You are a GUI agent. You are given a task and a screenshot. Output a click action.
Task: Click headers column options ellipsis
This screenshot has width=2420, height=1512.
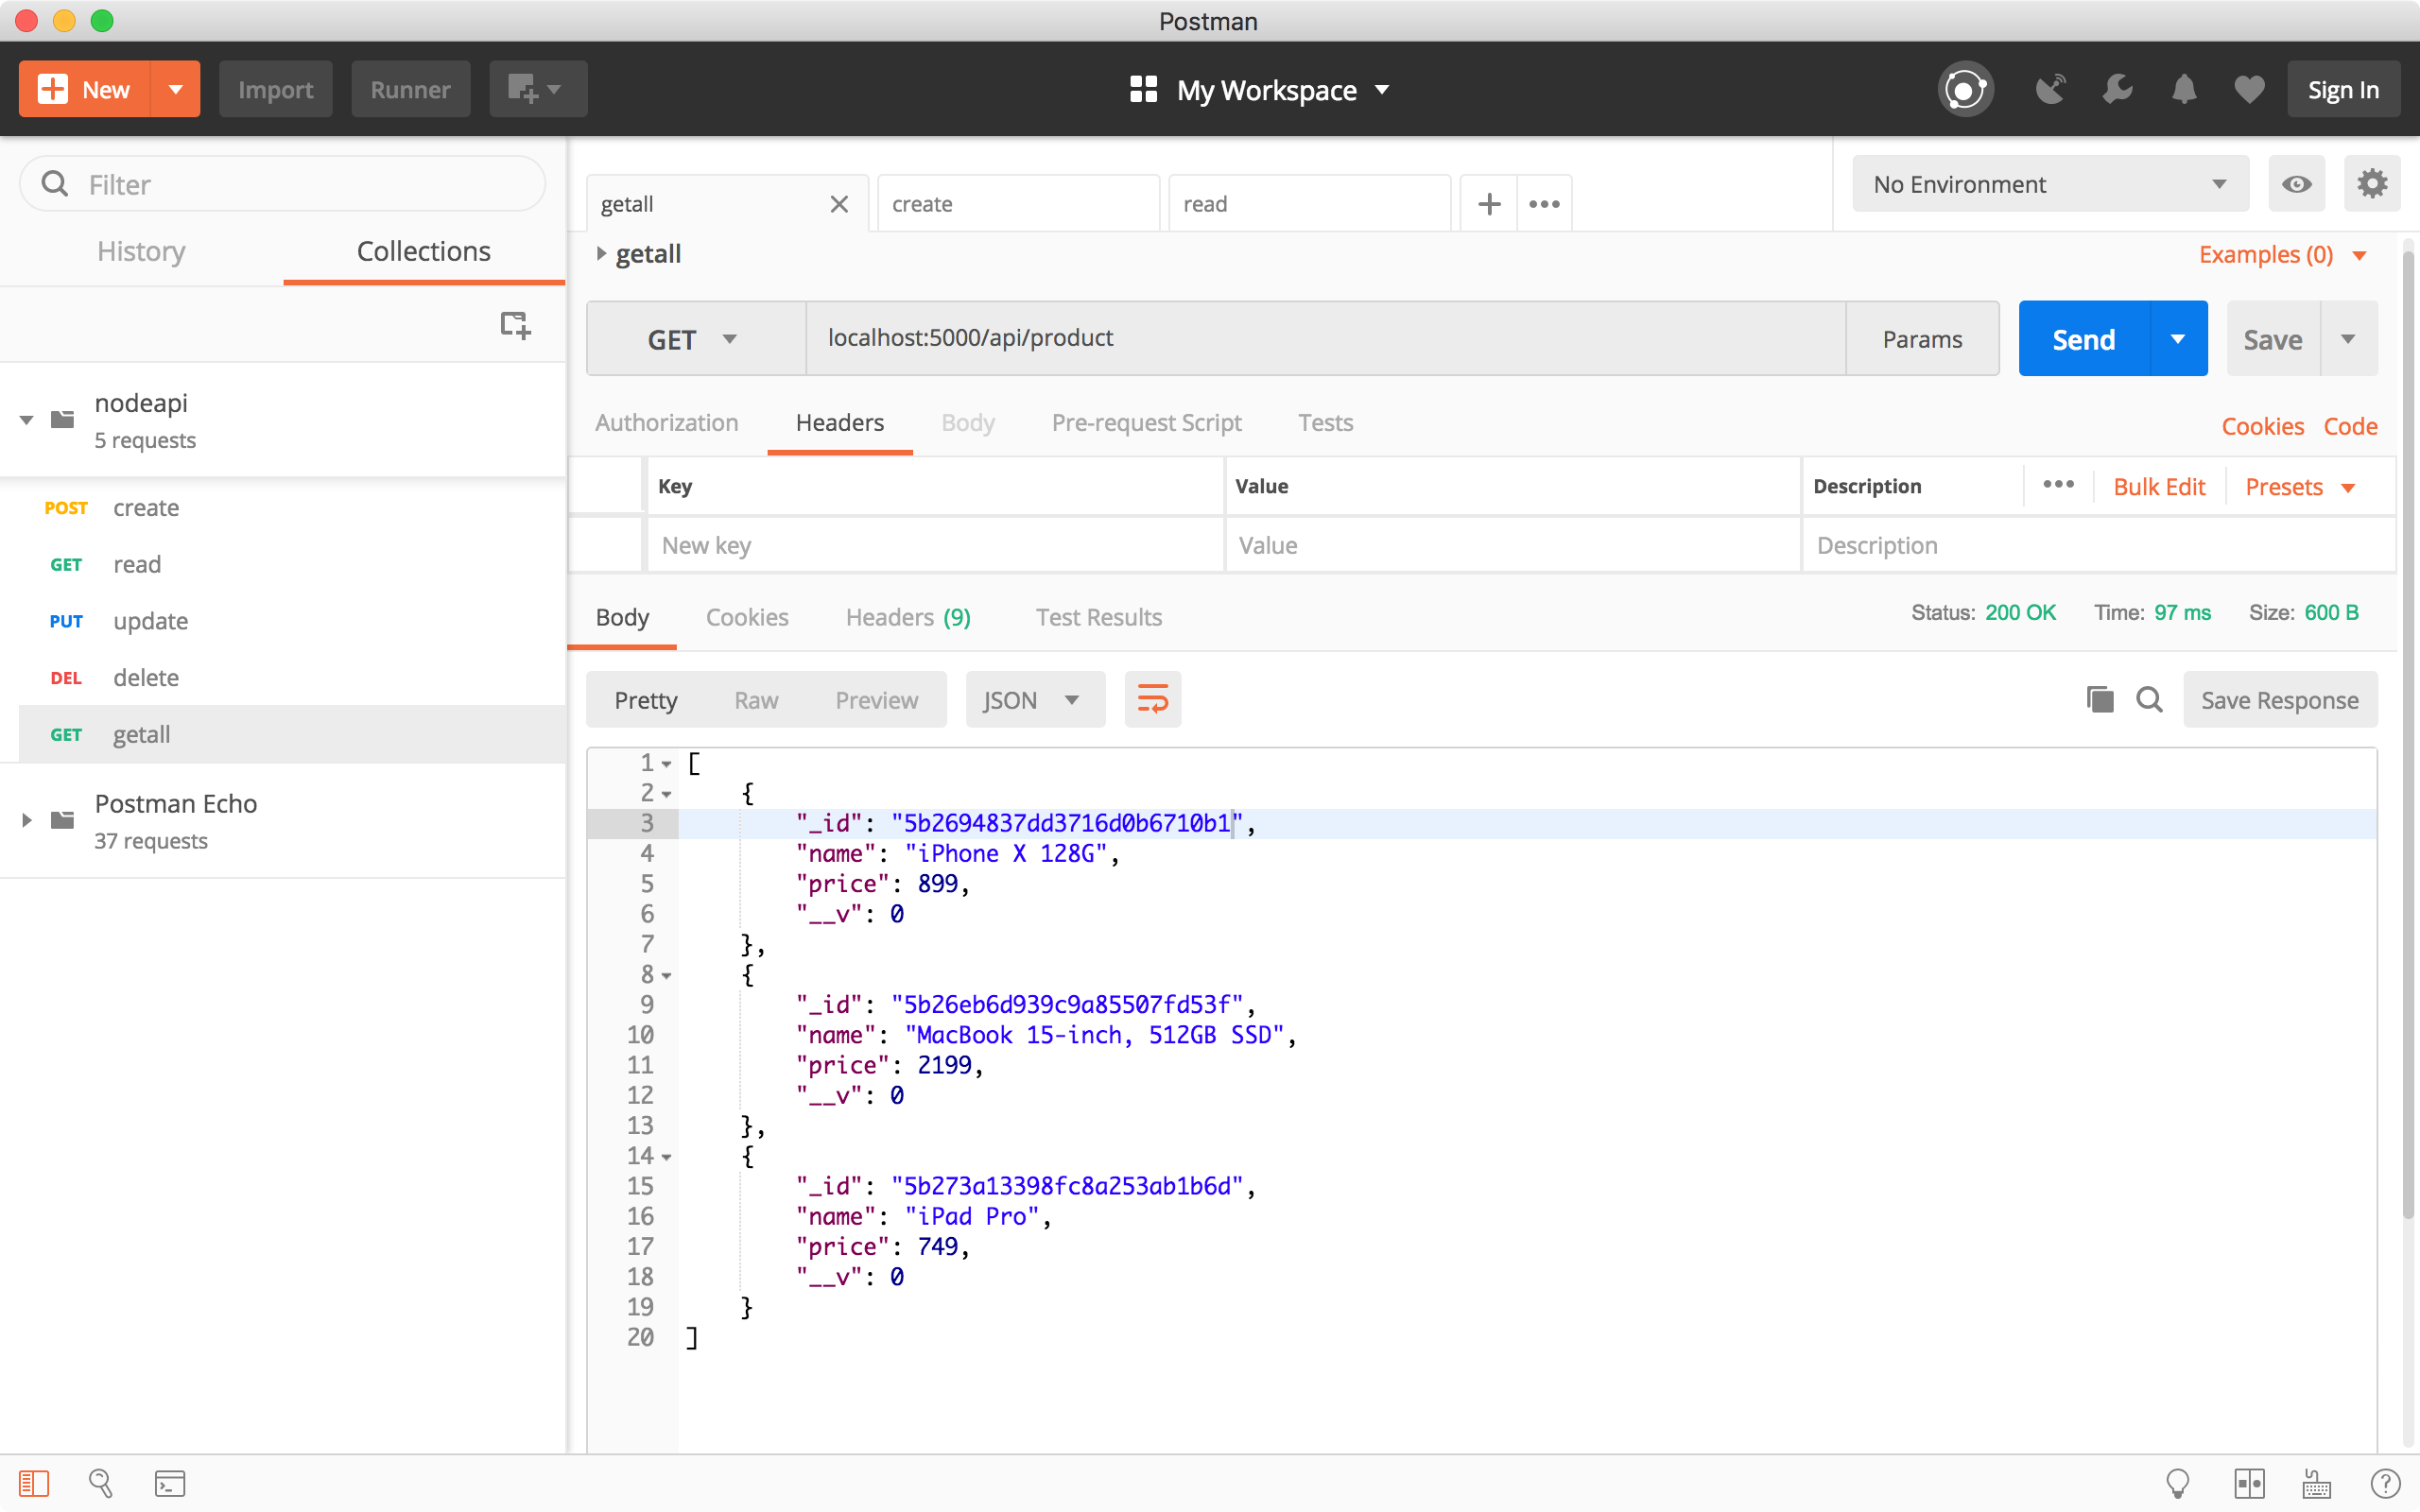(2058, 485)
